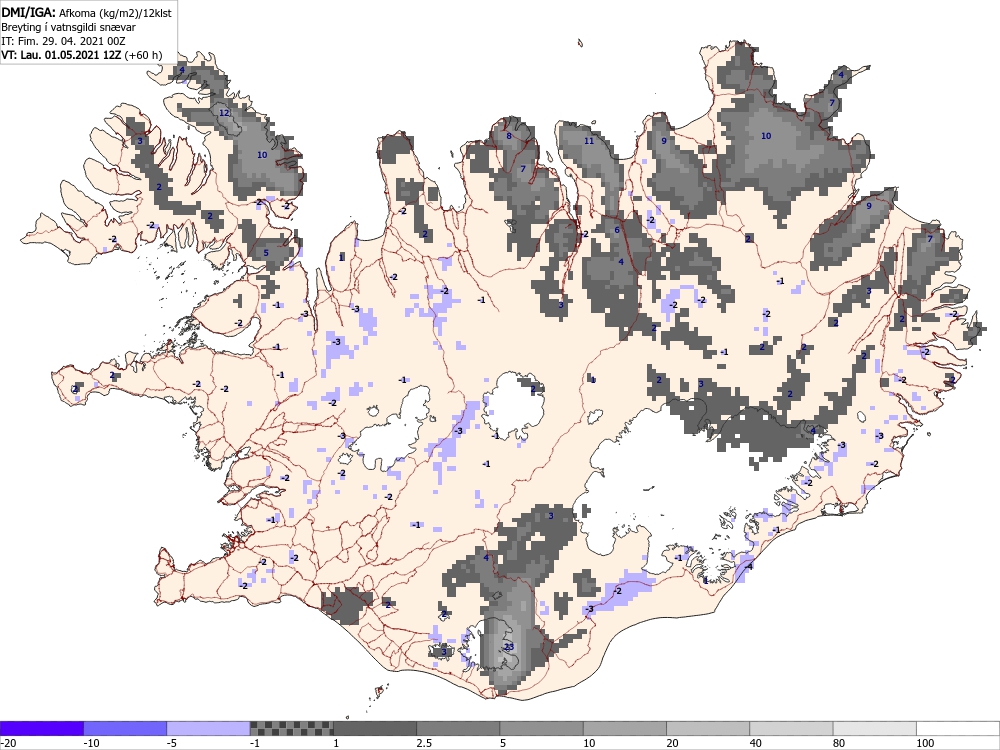The width and height of the screenshot is (1000, 750).
Task: Select the '100' legend tick label
Action: (x=925, y=743)
